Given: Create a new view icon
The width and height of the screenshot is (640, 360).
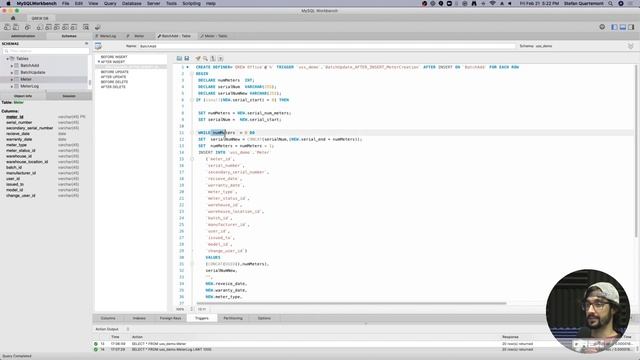Looking at the screenshot, I should 57,27.
